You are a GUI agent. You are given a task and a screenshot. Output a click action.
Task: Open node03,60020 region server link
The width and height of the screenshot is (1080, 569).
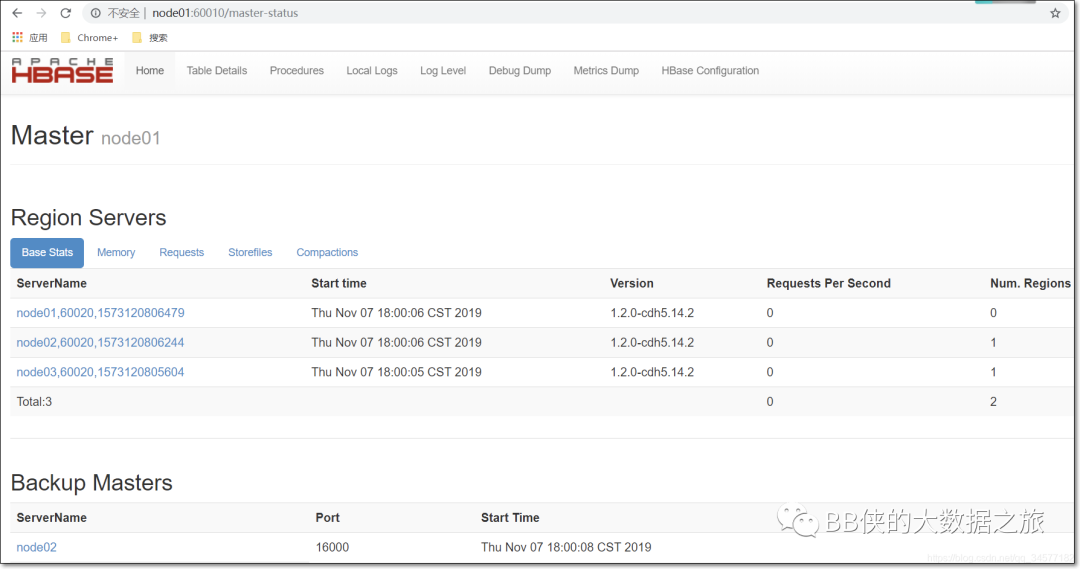coord(101,372)
